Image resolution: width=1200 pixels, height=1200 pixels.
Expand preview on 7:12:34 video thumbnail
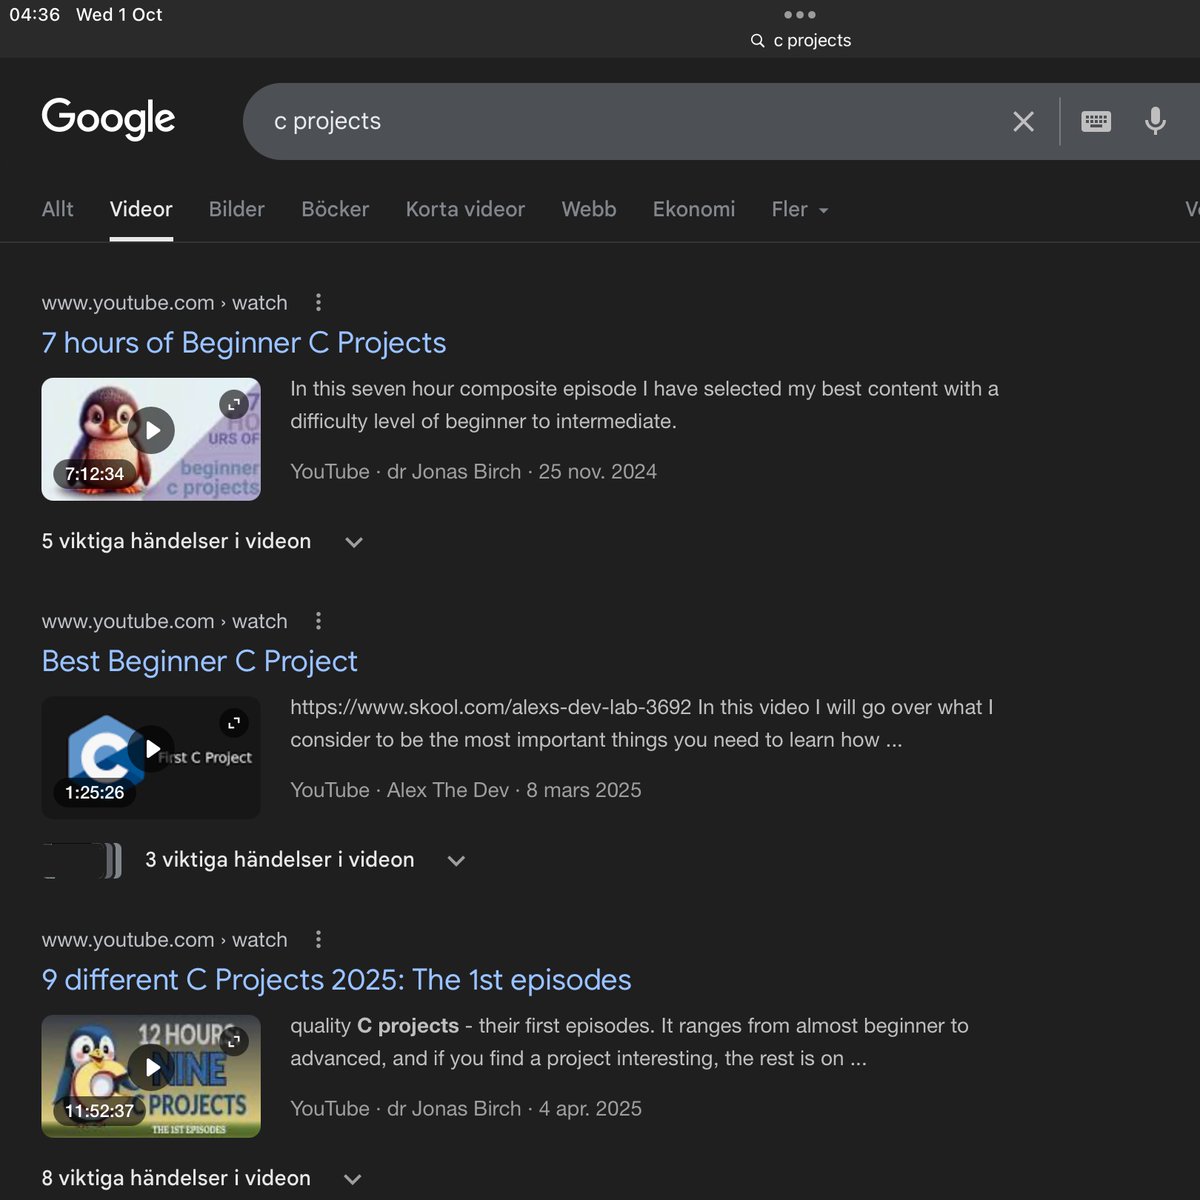click(233, 404)
